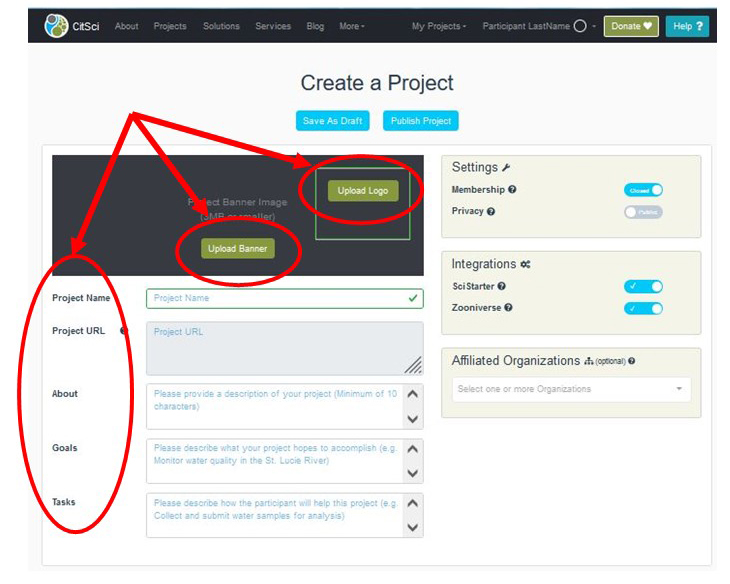730x584 pixels.
Task: Click the Project Name input field
Action: (284, 298)
